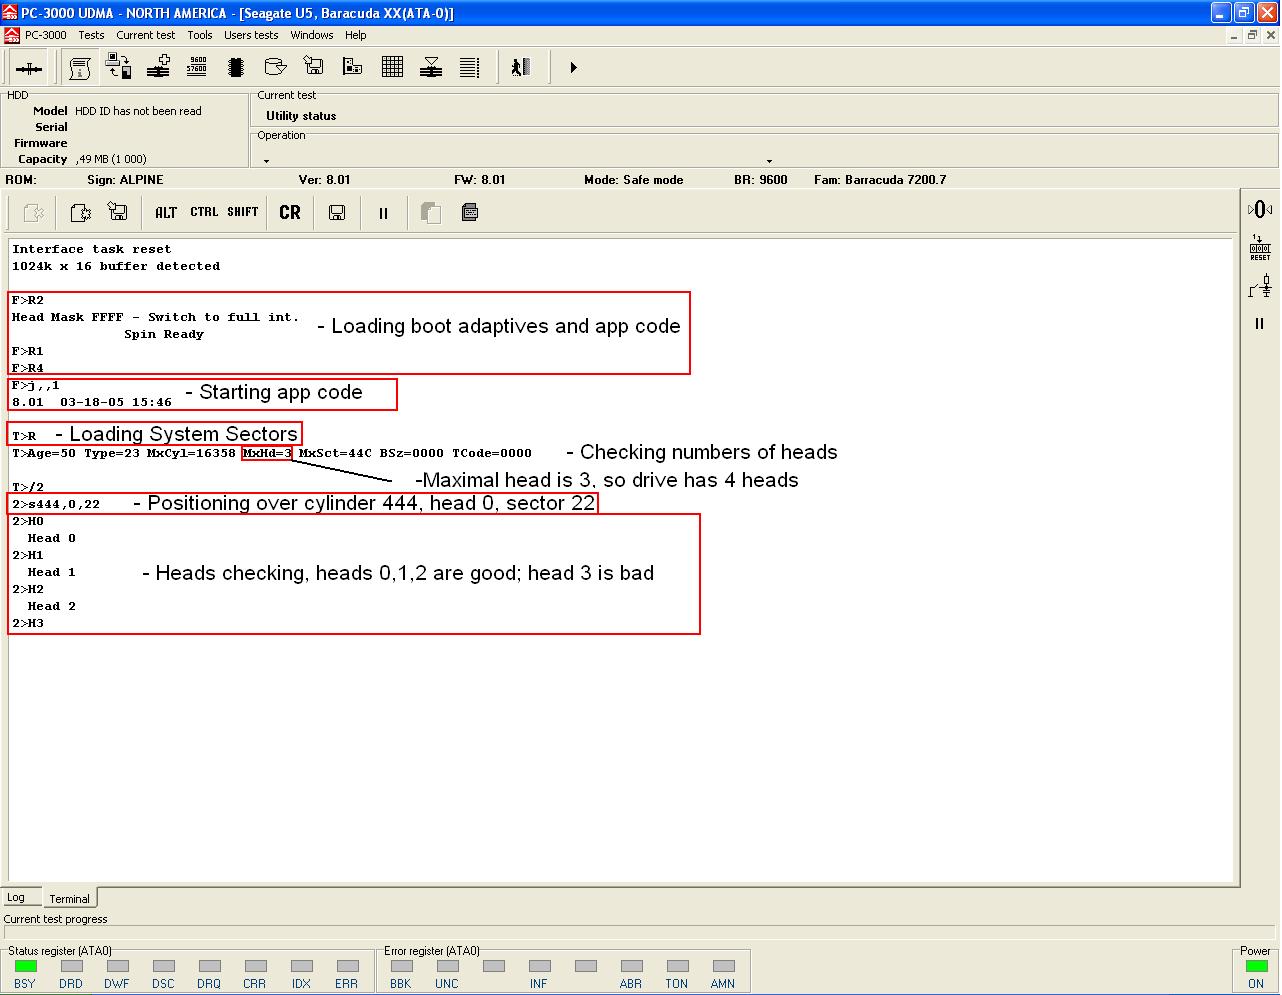Image resolution: width=1282 pixels, height=995 pixels.
Task: Click the DRD status register indicator
Action: point(71,966)
